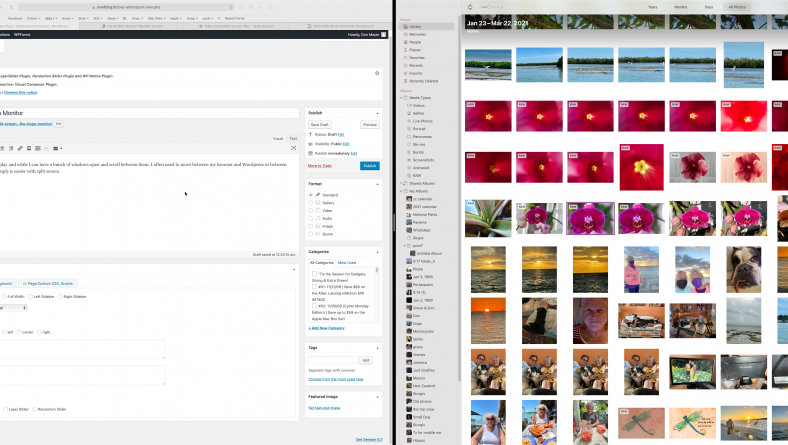
Task: Select the Standard post format radio
Action: pos(311,195)
